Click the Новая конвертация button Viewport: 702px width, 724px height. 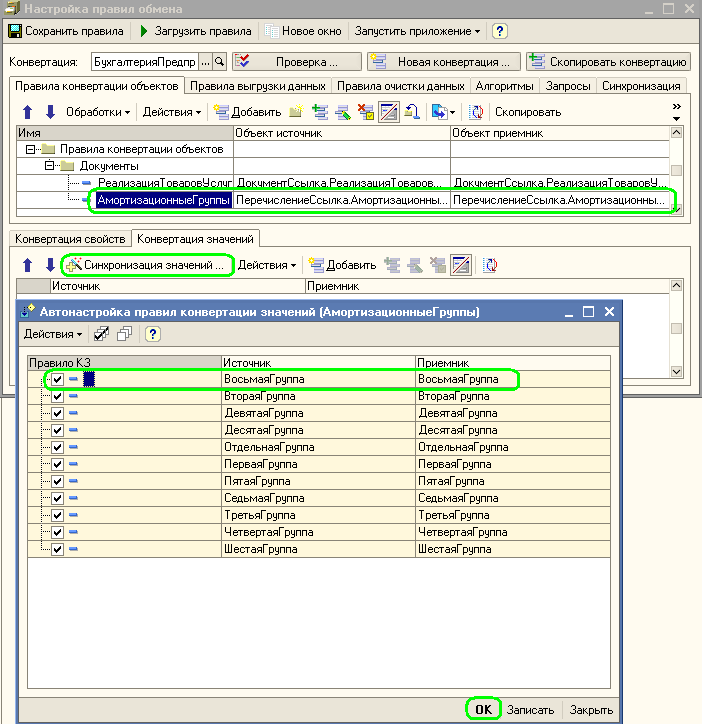tap(444, 61)
